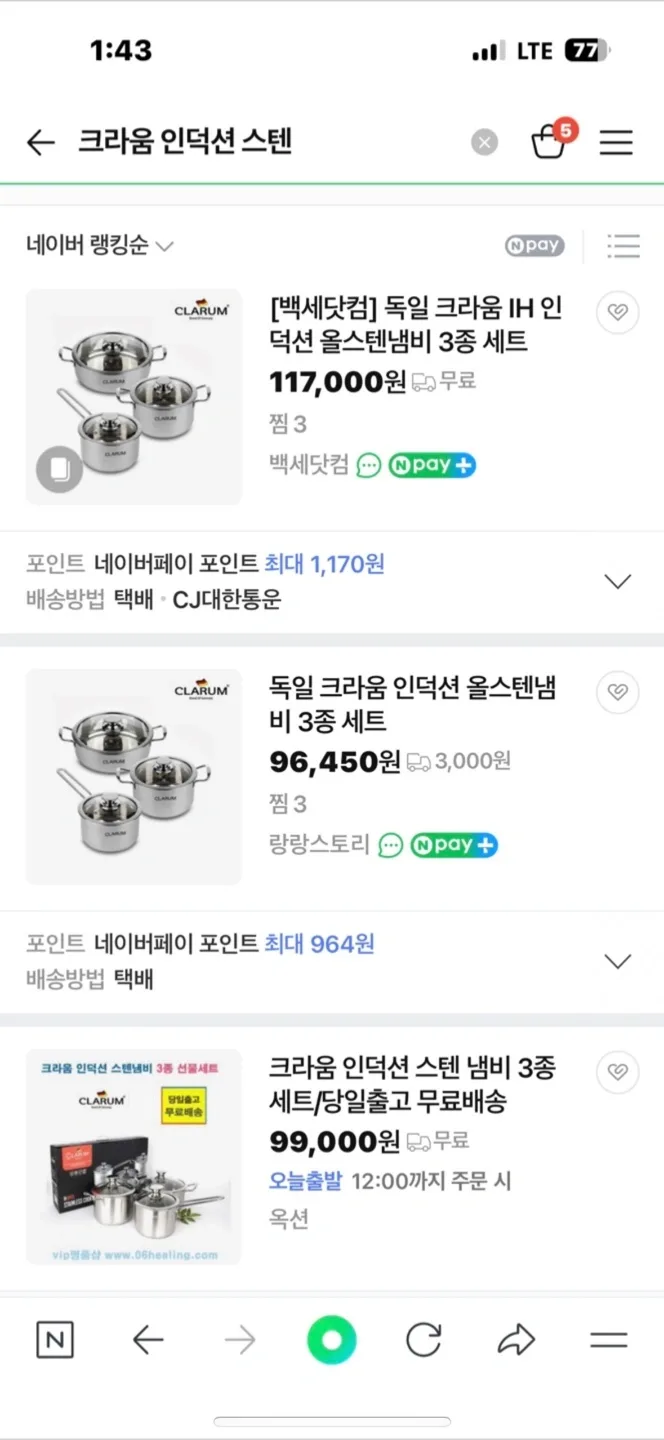Open the shopping basket with 5 items
The width and height of the screenshot is (664, 1440).
[550, 140]
